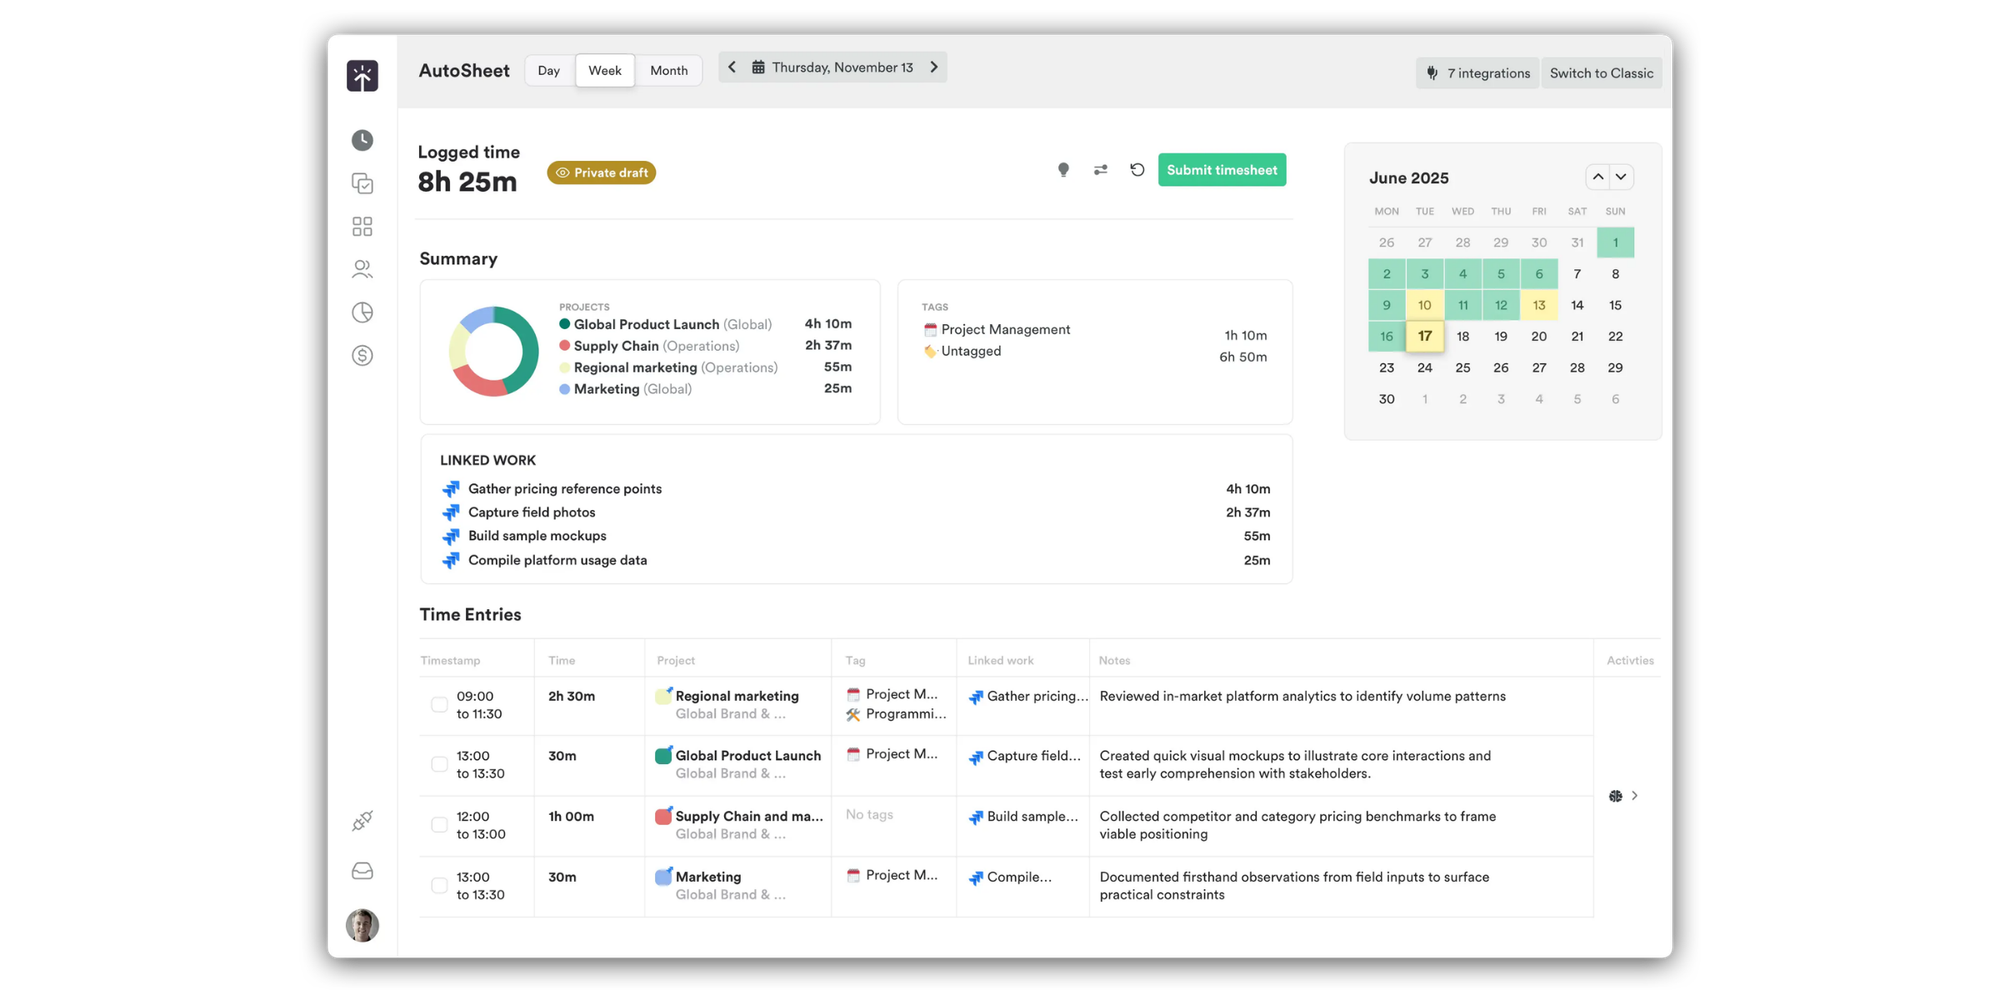Image resolution: width=2000 pixels, height=1000 pixels.
Task: Select June 17 in the calendar
Action: pyautogui.click(x=1424, y=336)
